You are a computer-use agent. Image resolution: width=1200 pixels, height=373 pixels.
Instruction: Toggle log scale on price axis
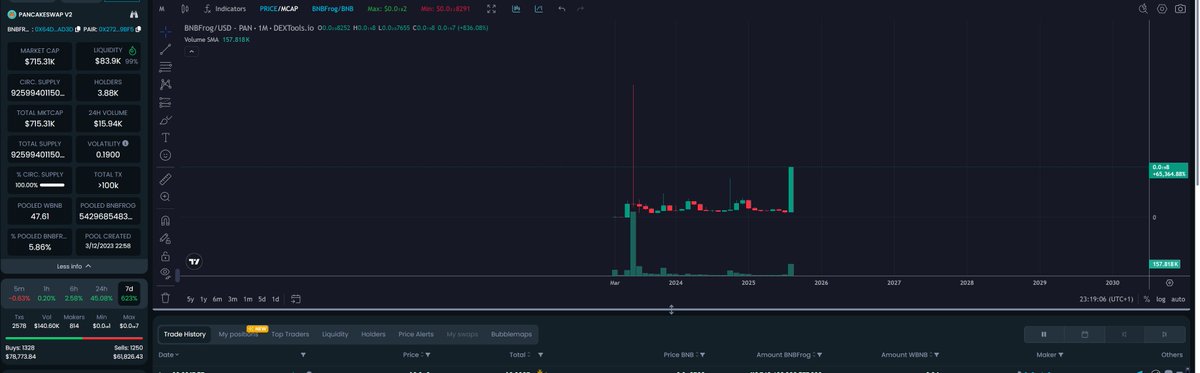(x=1160, y=299)
